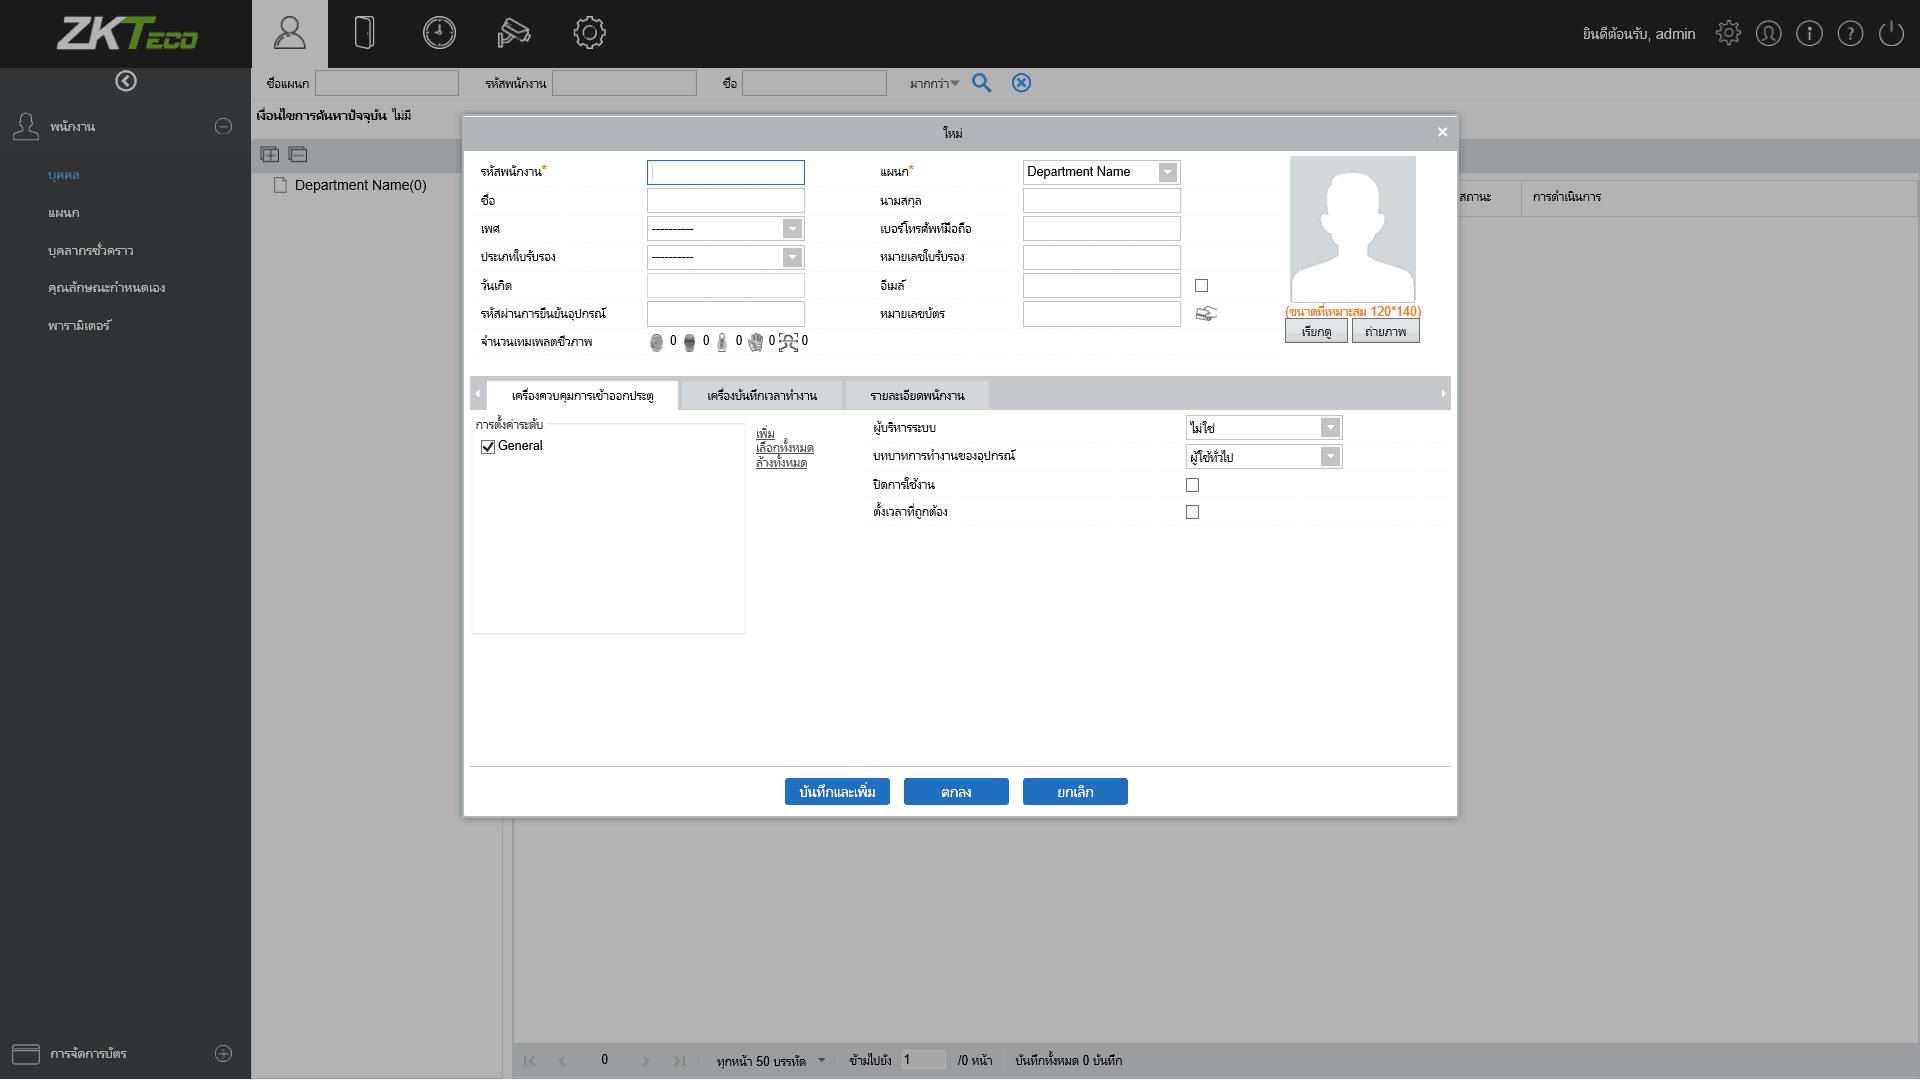Open the Personnel module icon
This screenshot has width=1920, height=1080.
pos(289,33)
